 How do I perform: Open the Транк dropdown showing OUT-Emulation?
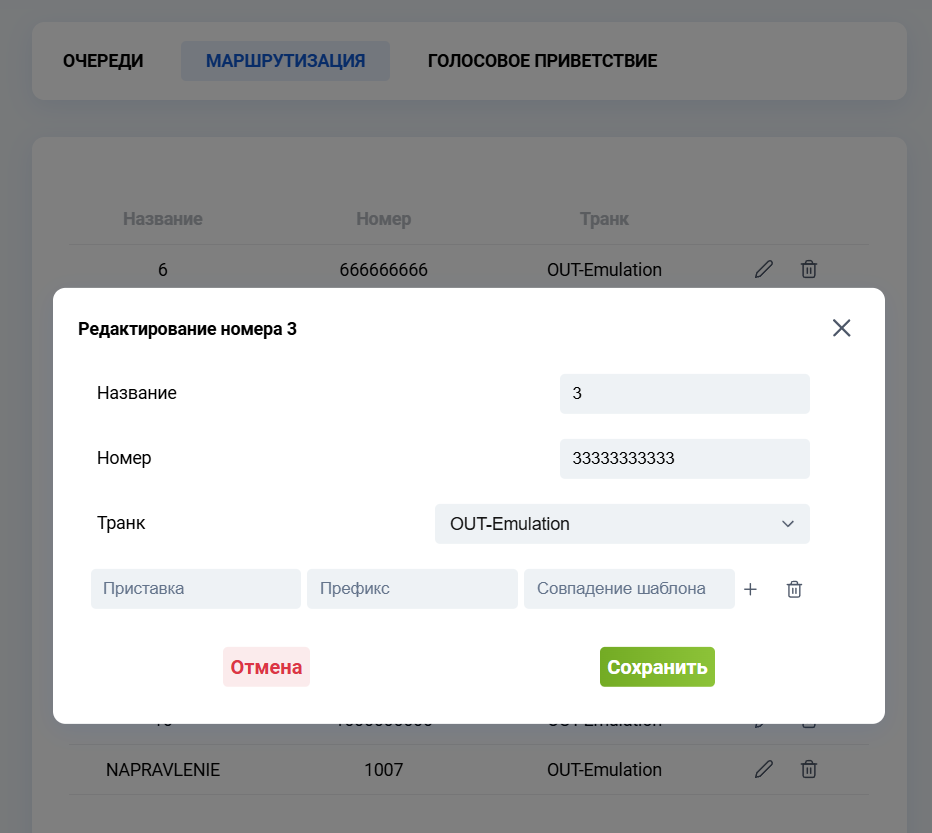click(621, 524)
